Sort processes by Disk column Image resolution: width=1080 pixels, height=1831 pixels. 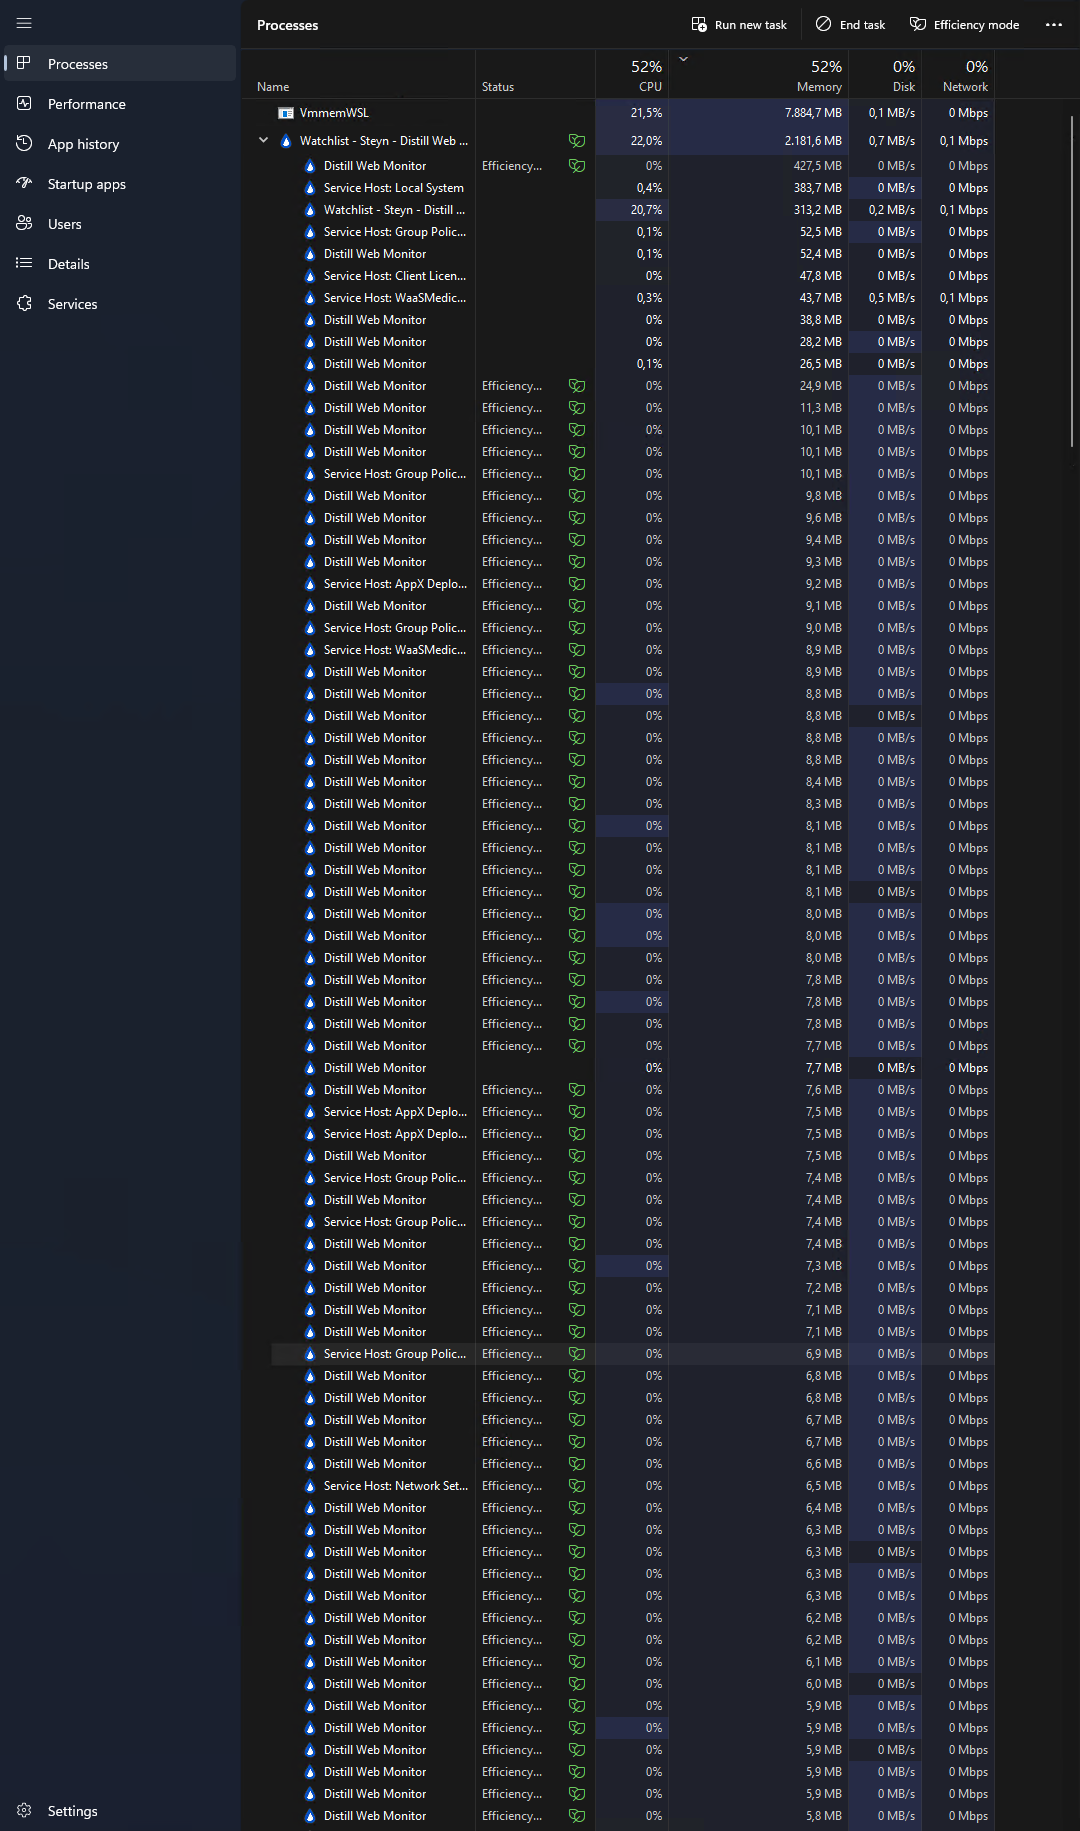pyautogui.click(x=885, y=75)
